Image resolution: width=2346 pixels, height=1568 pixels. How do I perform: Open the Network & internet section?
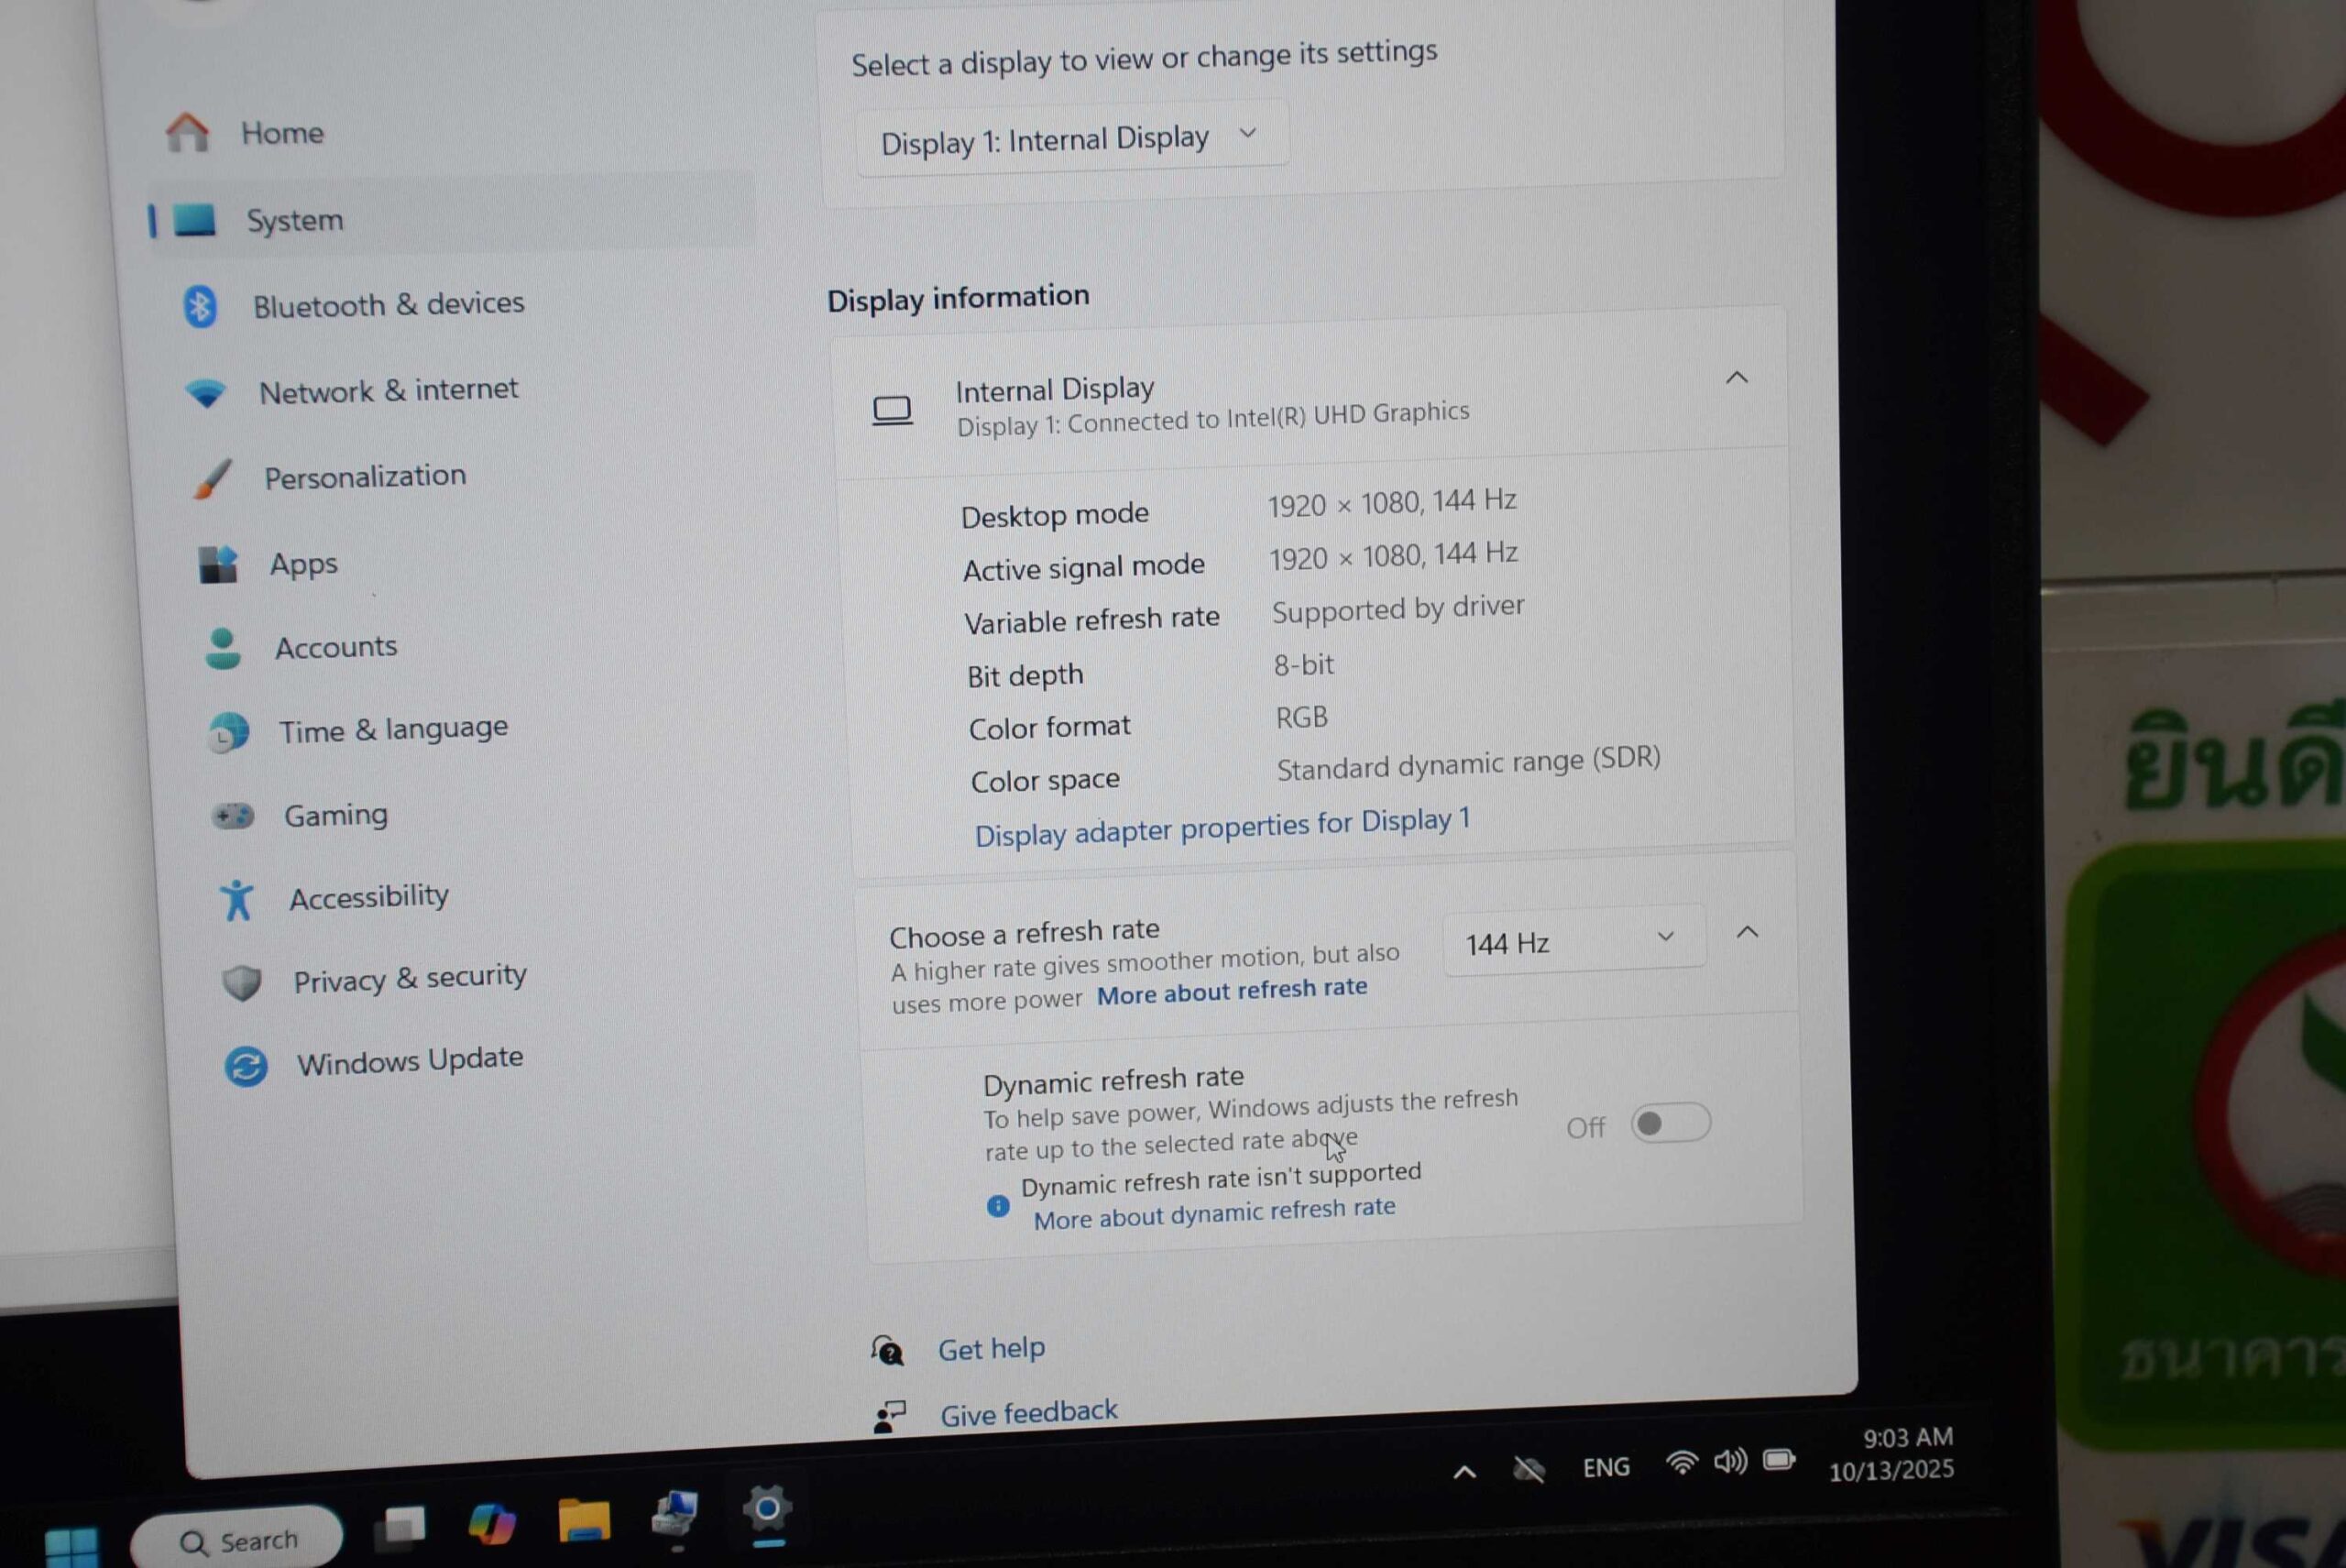tap(387, 390)
